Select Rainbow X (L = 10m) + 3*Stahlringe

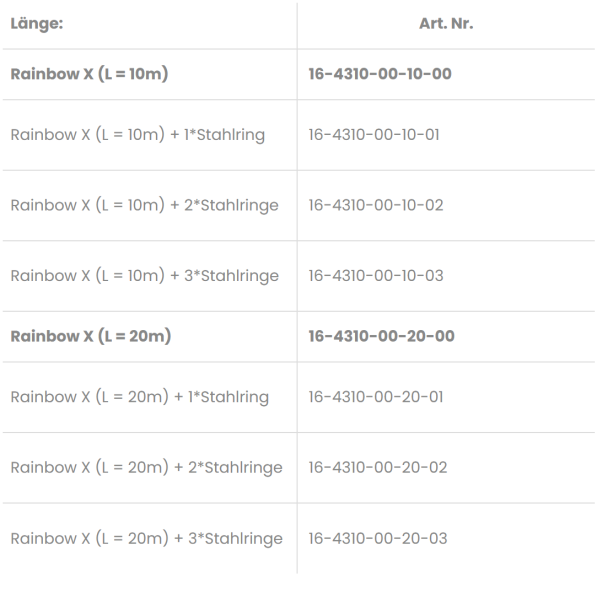click(x=144, y=275)
